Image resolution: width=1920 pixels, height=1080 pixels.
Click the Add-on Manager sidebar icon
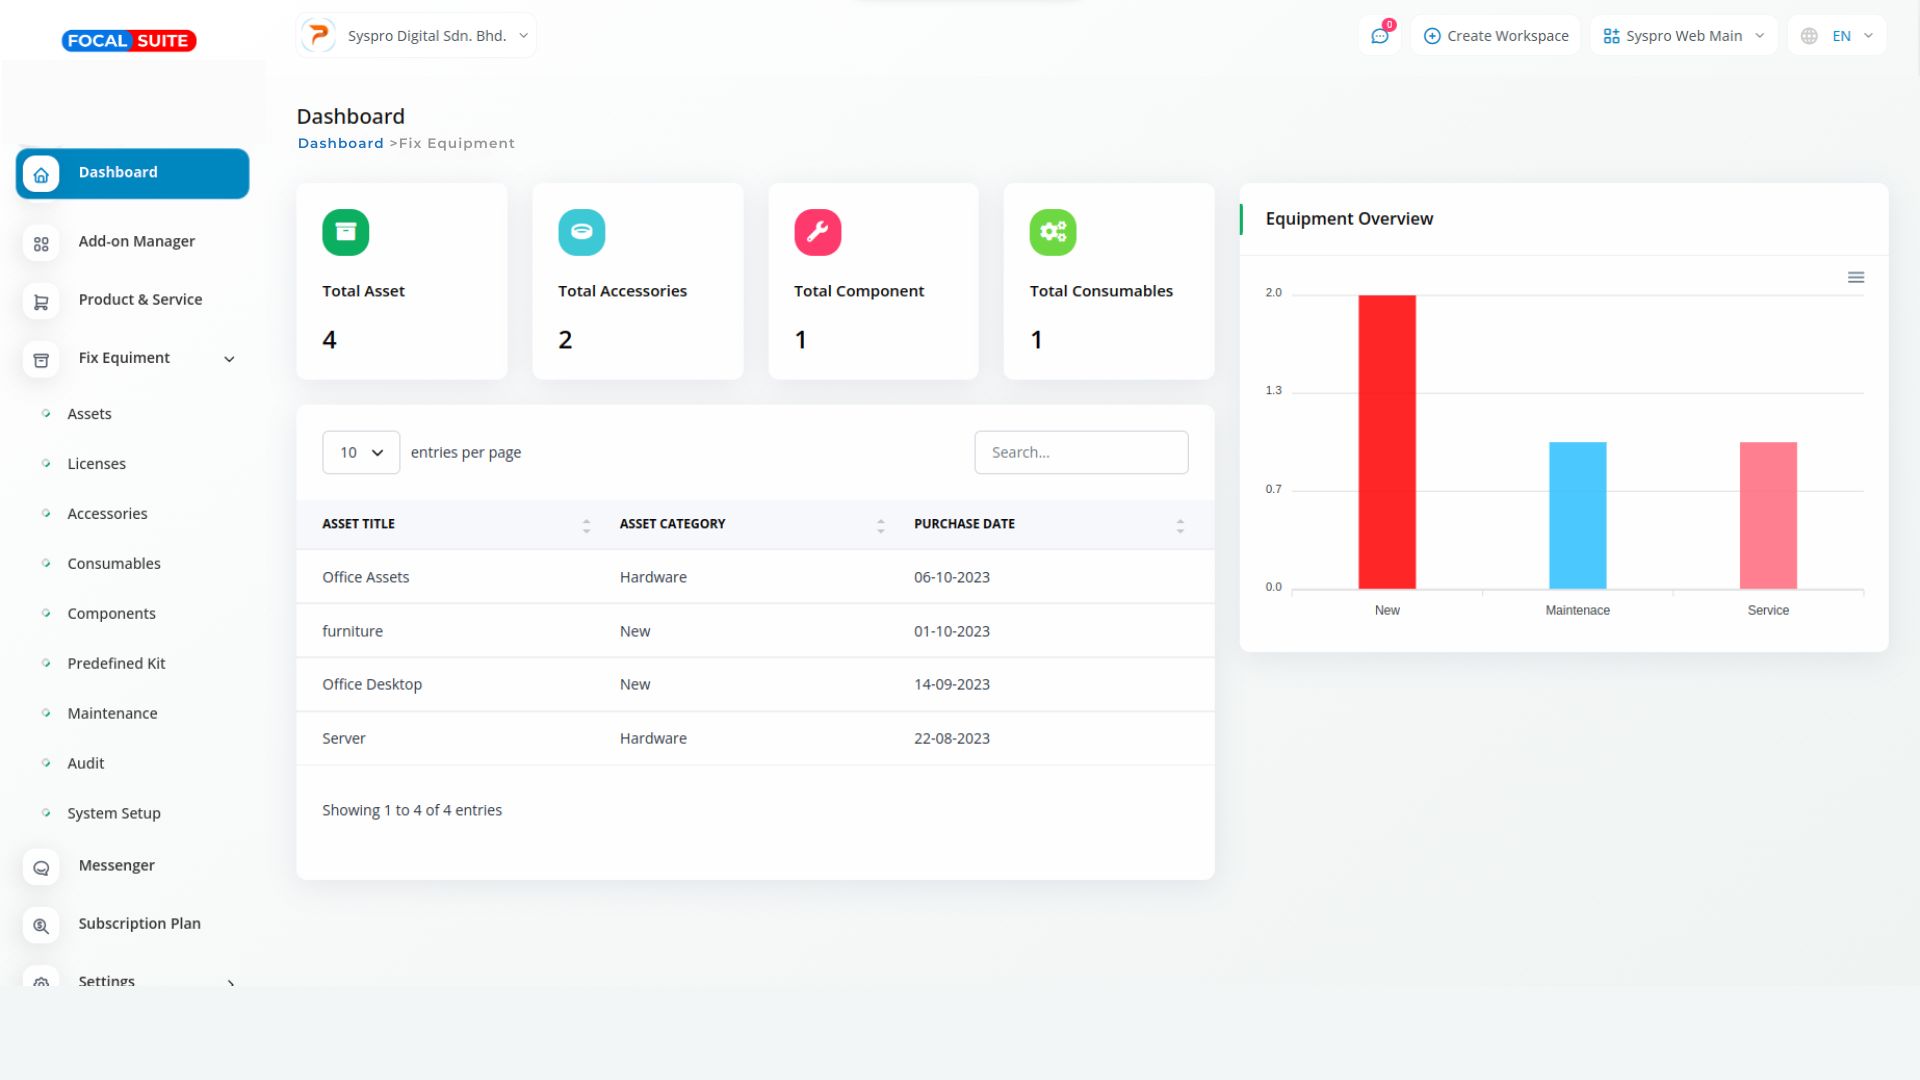point(41,243)
